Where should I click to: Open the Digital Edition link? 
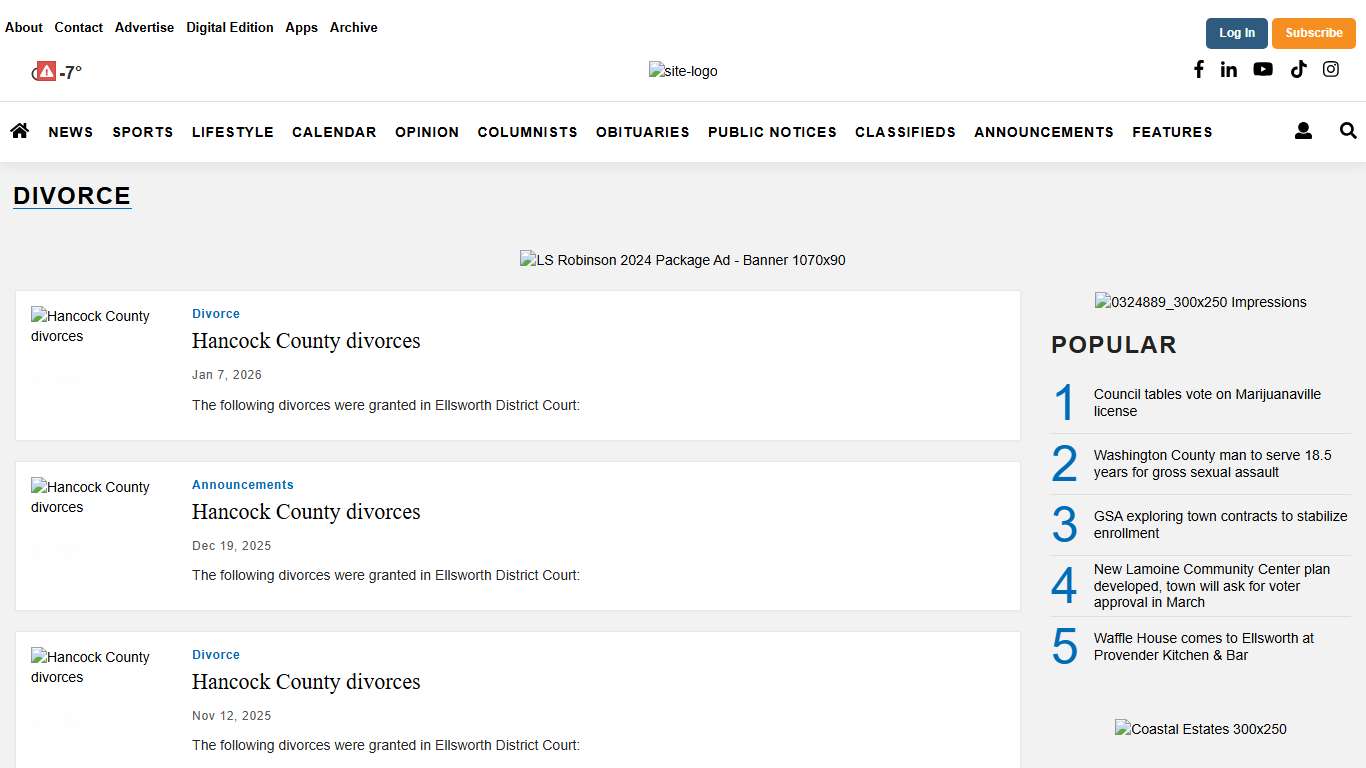[x=229, y=28]
